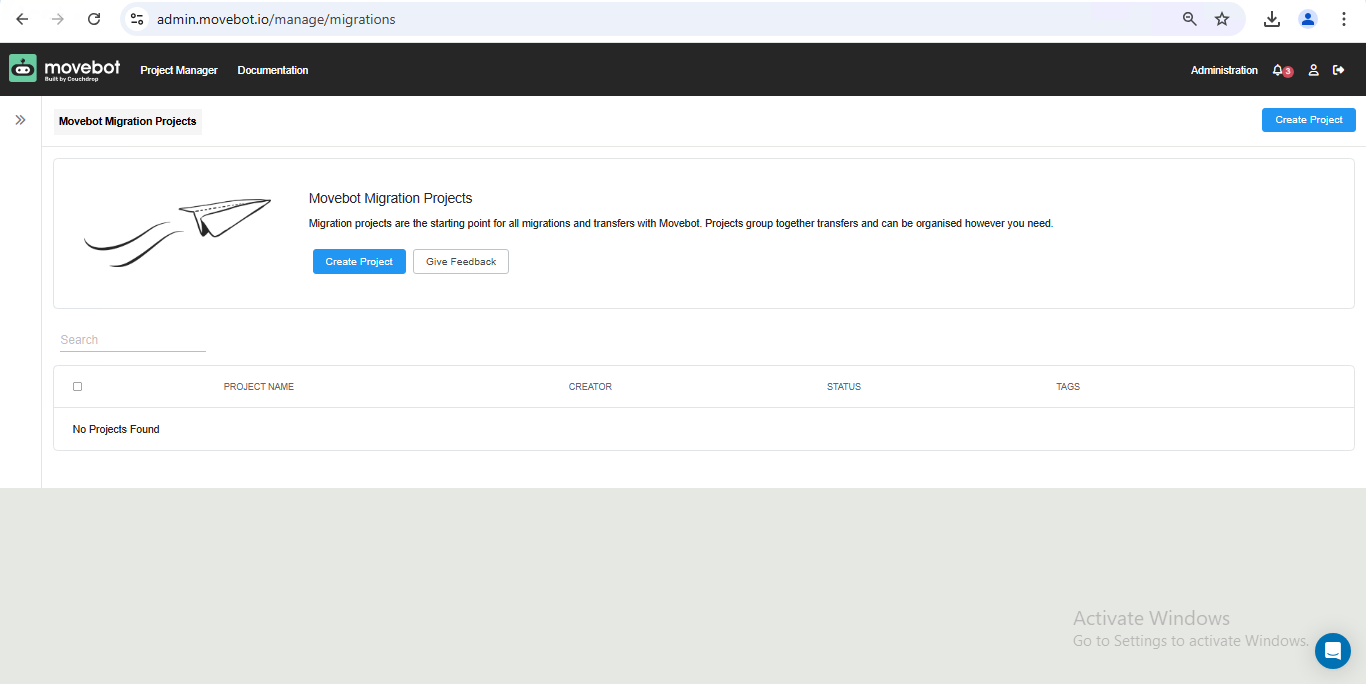Open the user profile icon in the header
The height and width of the screenshot is (684, 1366).
point(1314,70)
